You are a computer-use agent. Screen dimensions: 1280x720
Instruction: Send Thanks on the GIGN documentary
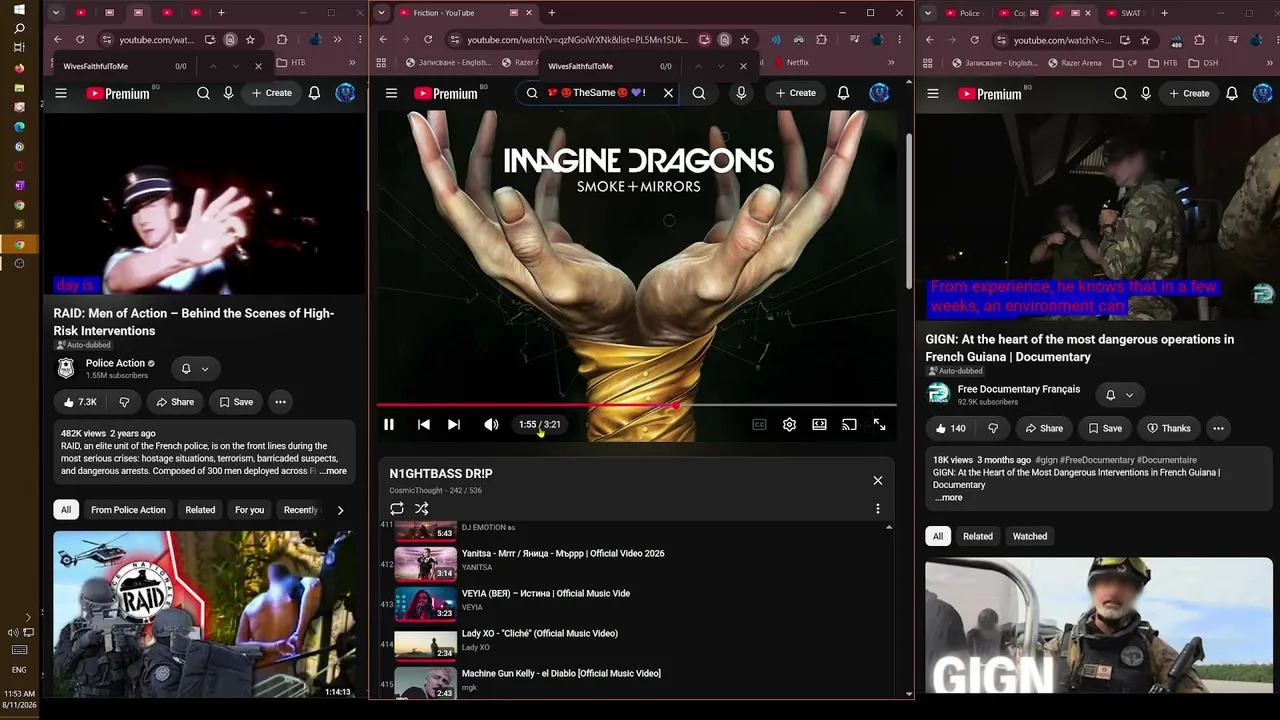[x=1168, y=428]
